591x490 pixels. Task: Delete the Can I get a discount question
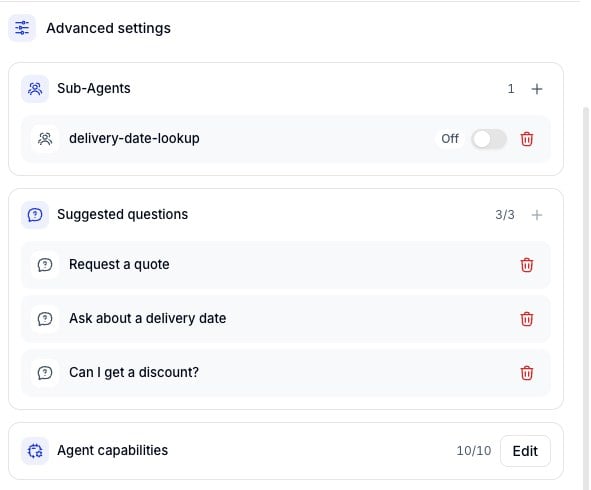coord(527,373)
